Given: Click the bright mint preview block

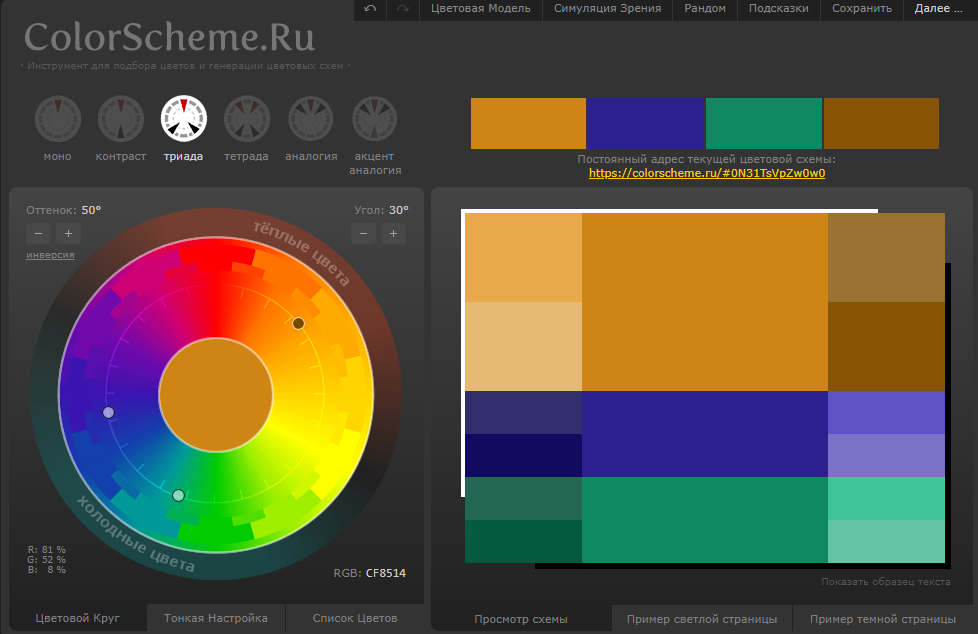Looking at the screenshot, I should (x=886, y=499).
